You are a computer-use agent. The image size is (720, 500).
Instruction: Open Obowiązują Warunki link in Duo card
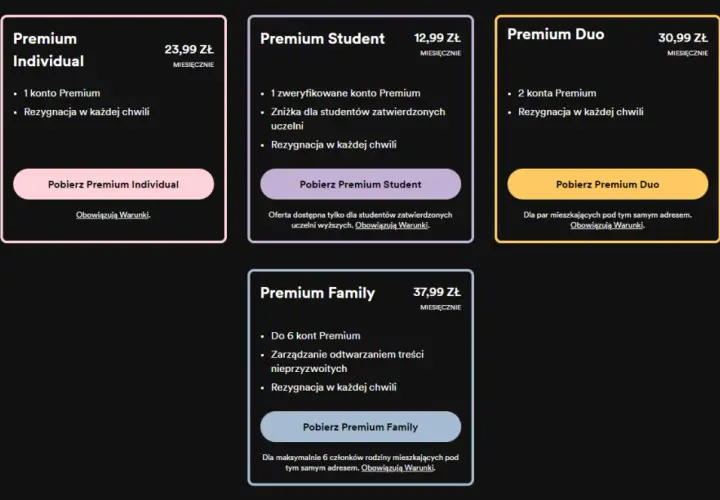(x=606, y=225)
